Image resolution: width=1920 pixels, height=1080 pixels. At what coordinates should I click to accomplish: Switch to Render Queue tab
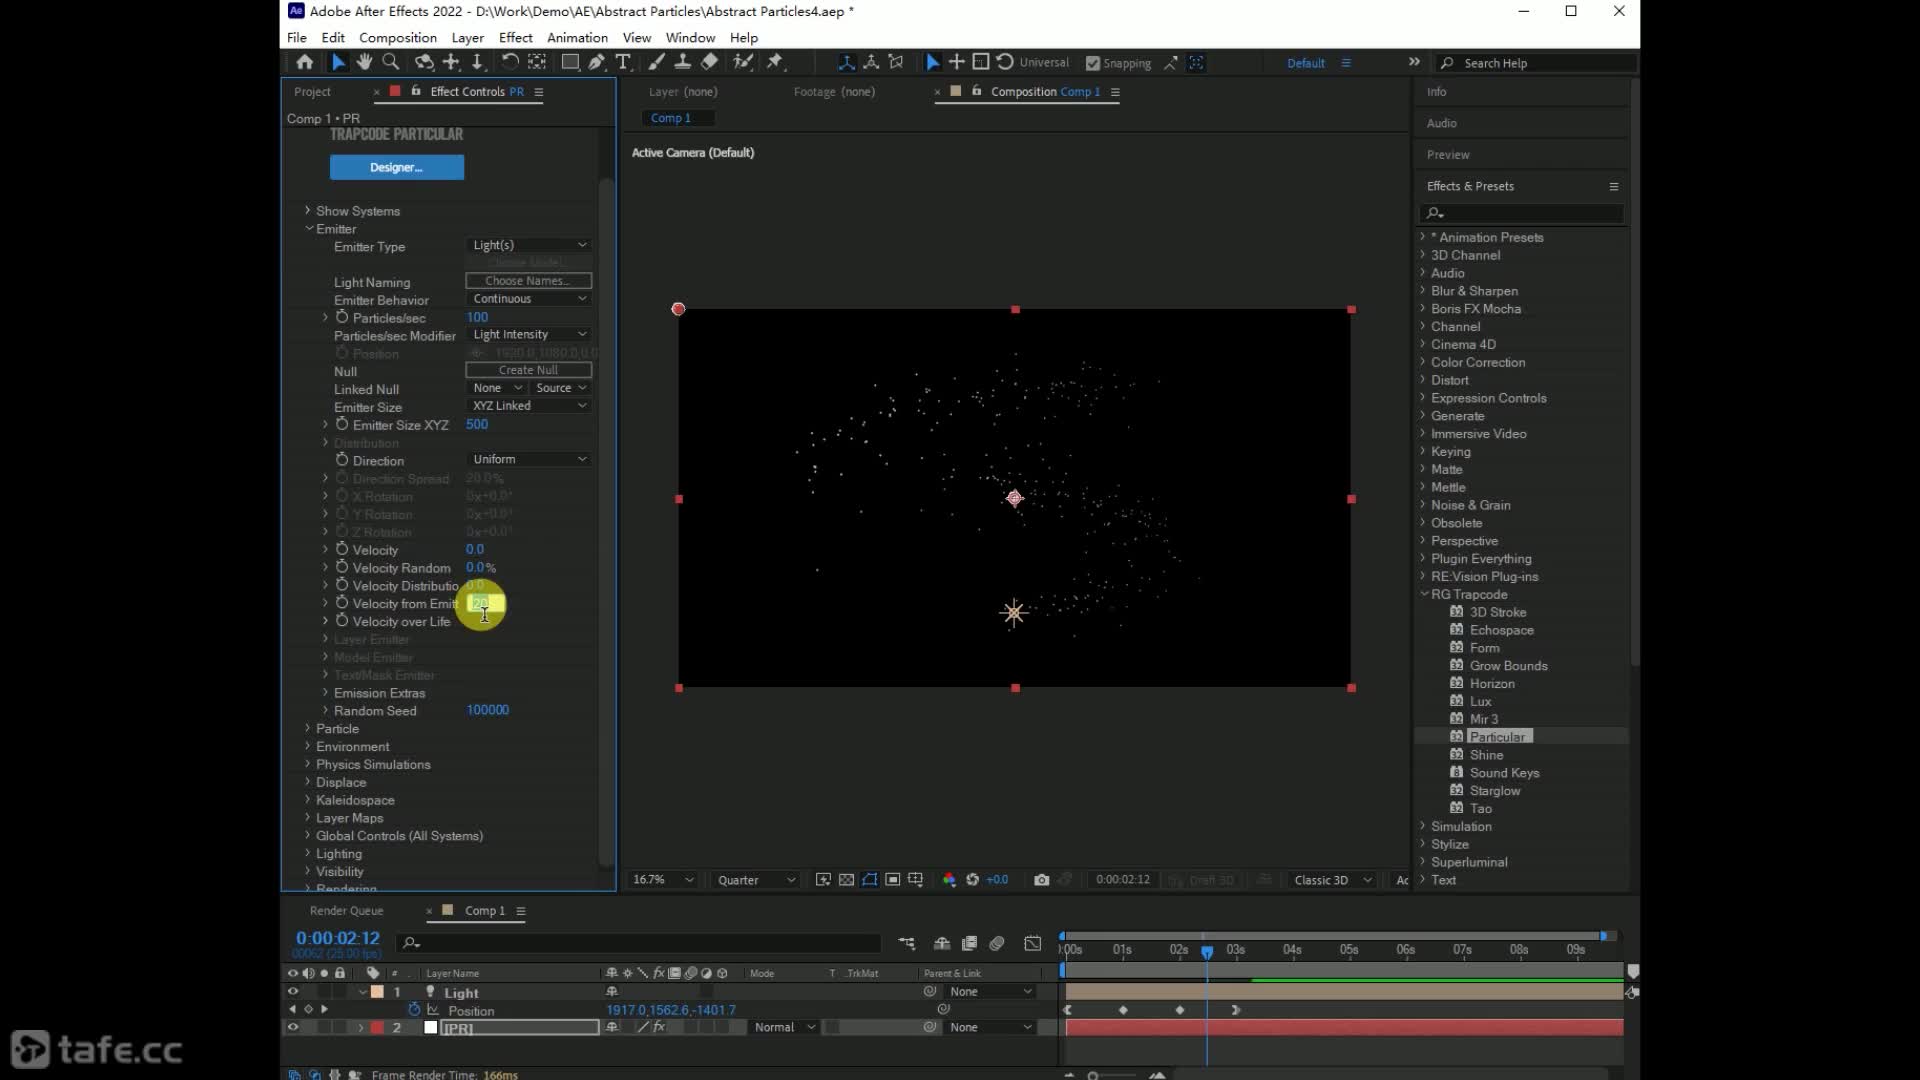click(346, 911)
